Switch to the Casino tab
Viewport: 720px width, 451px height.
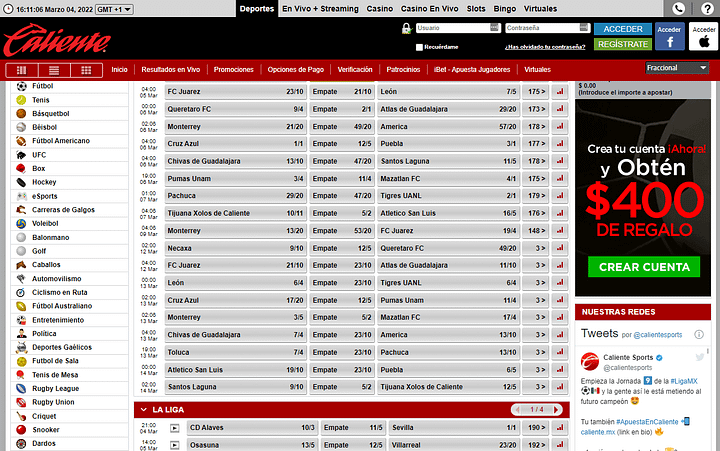380,9
